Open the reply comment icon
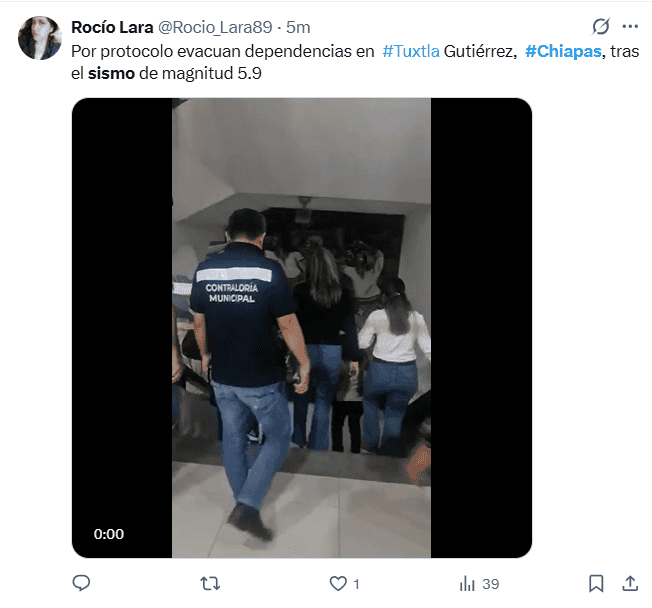Image resolution: width=652 pixels, height=608 pixels. [81, 583]
